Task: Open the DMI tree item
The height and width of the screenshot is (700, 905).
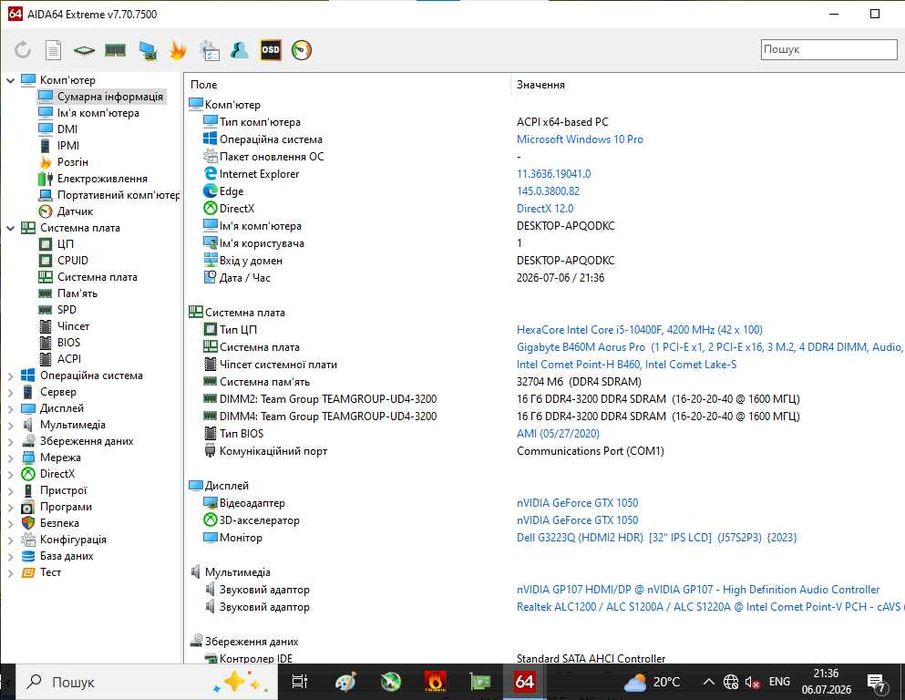Action: pyautogui.click(x=67, y=129)
